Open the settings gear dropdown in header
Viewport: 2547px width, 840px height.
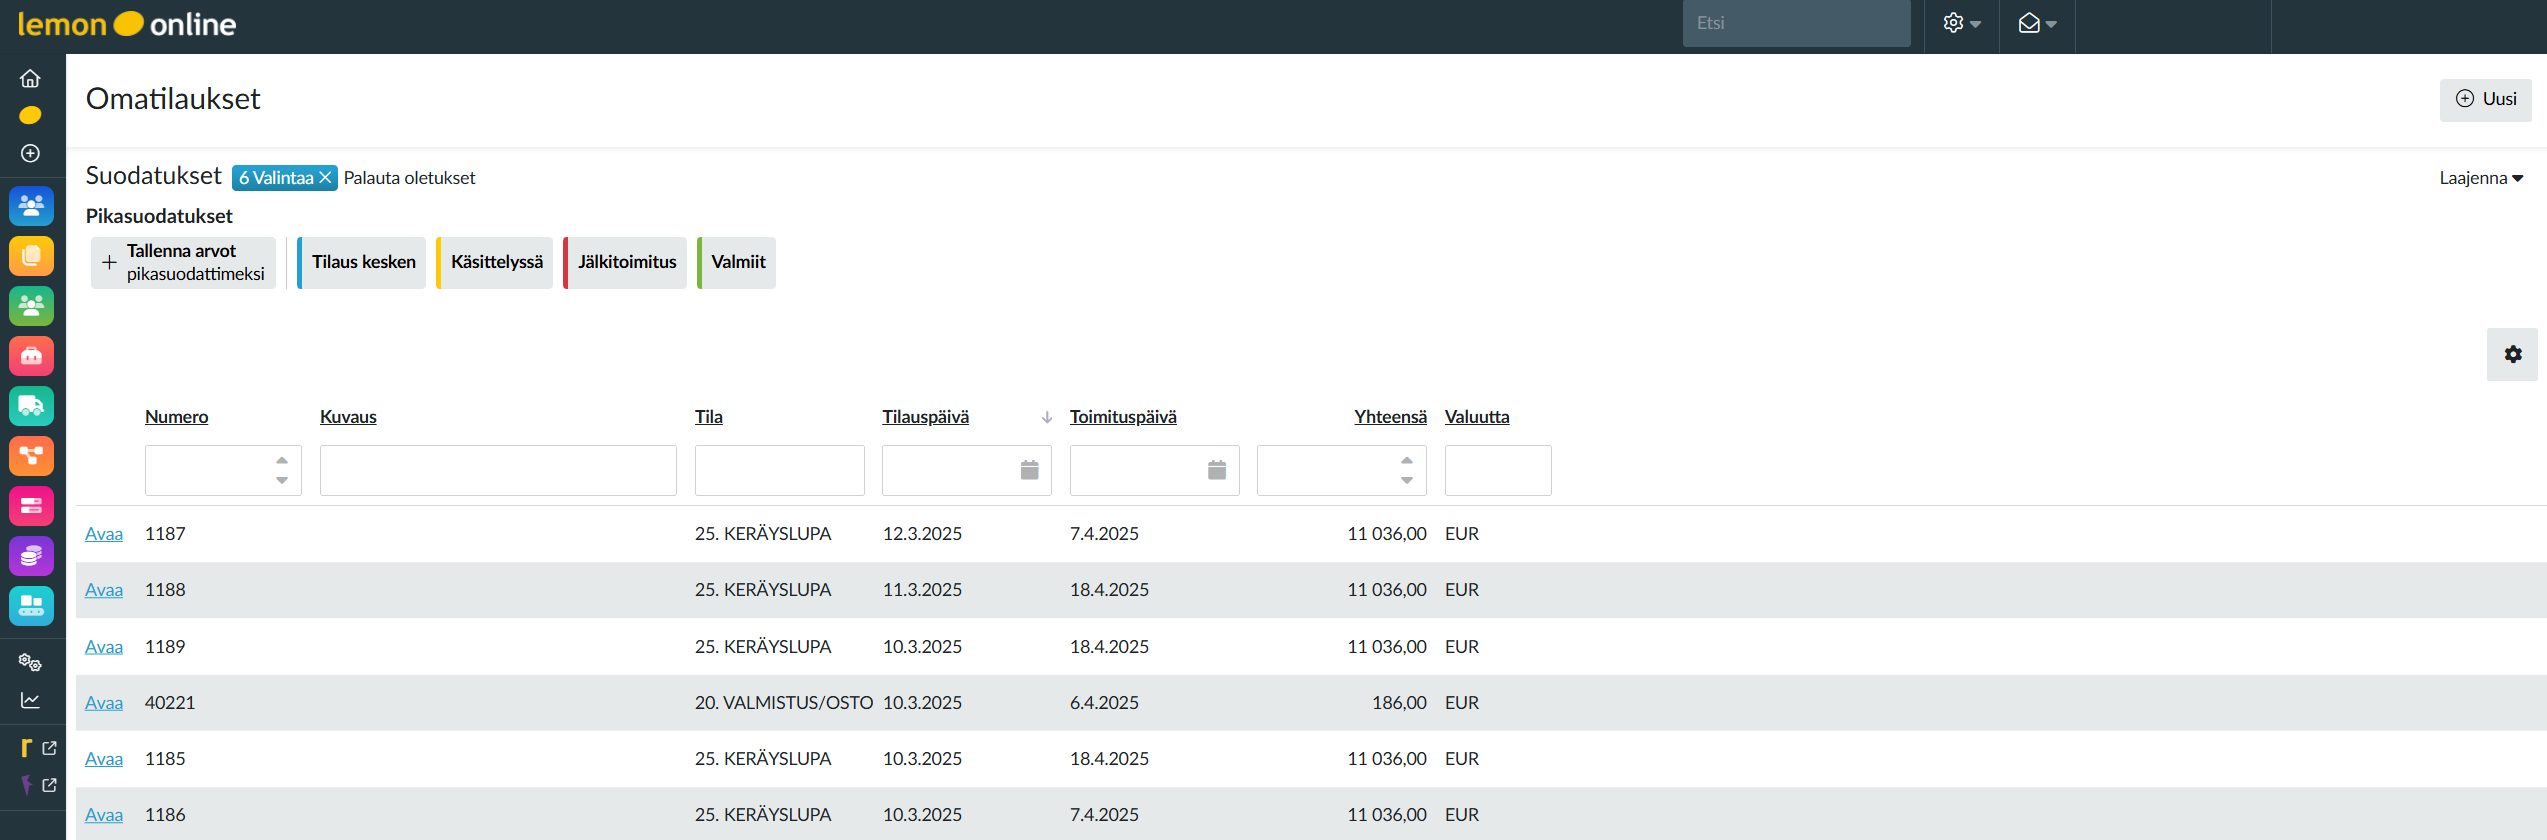[1961, 24]
